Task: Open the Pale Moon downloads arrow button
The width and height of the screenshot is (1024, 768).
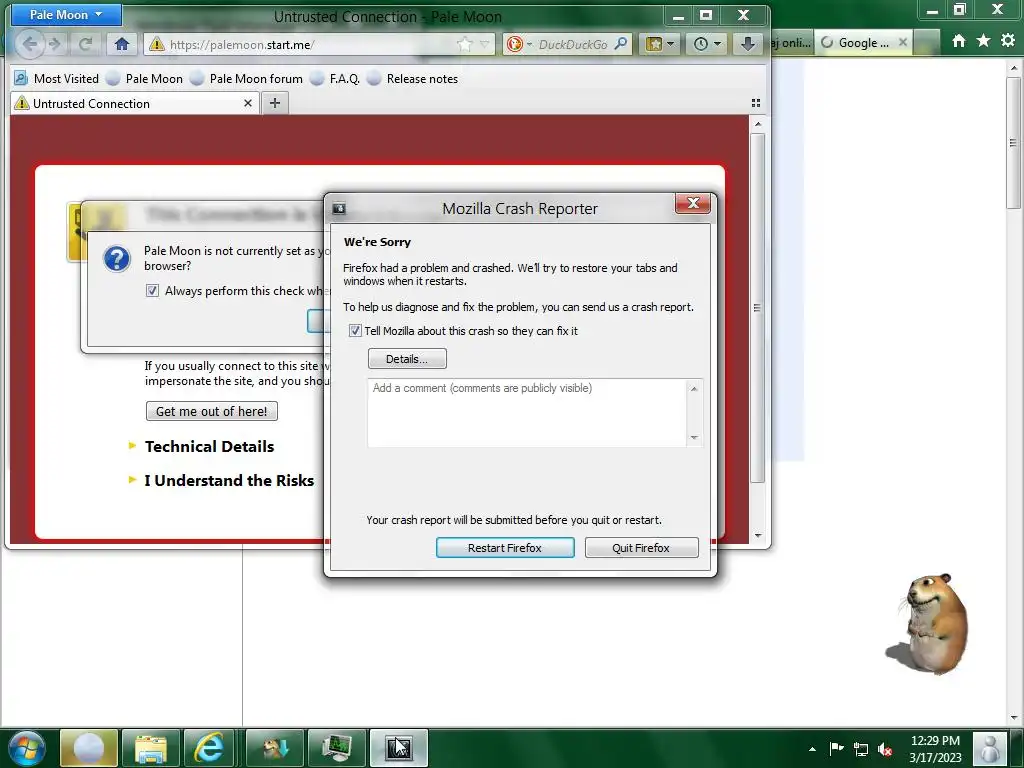Action: coord(748,44)
